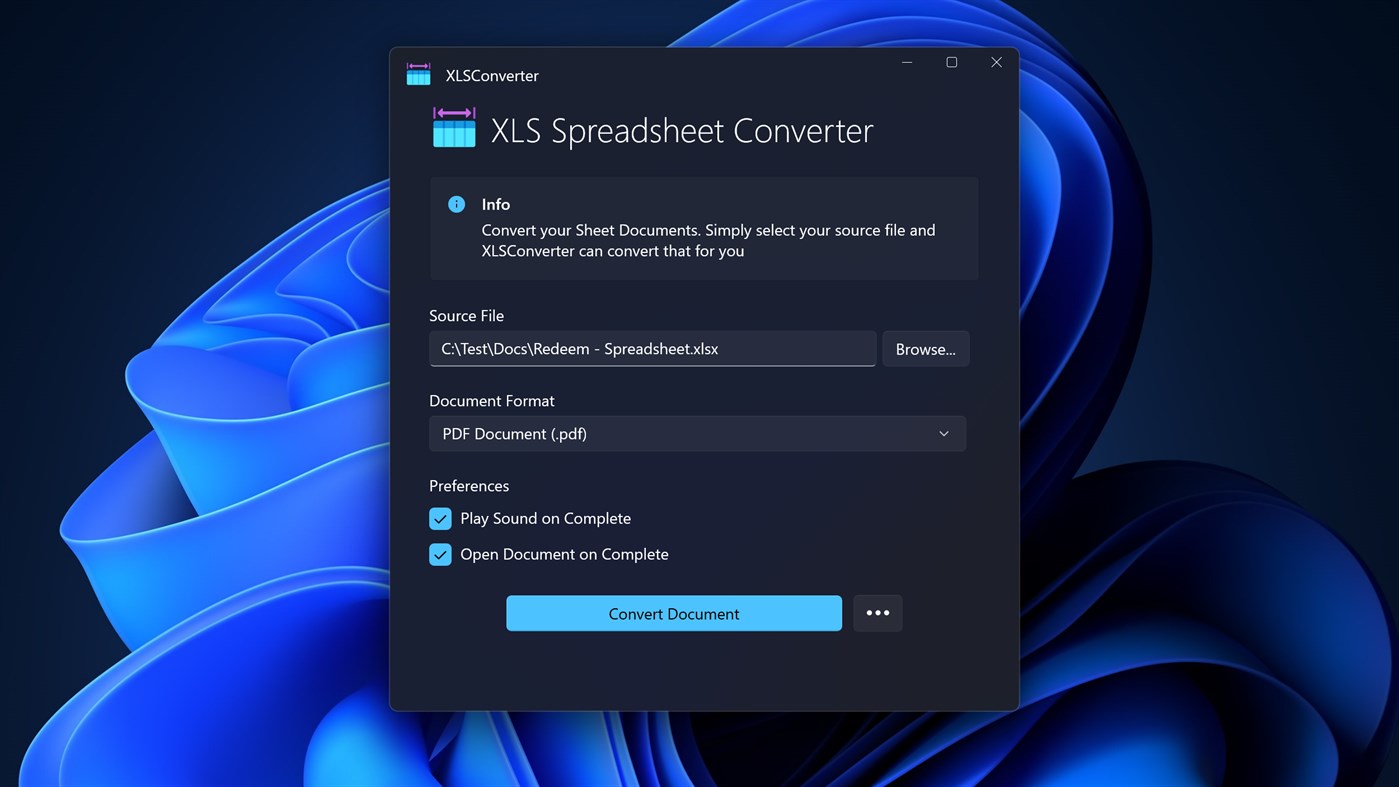Viewport: 1399px width, 787px height.
Task: Click the minimize icon on the window
Action: pyautogui.click(x=906, y=61)
